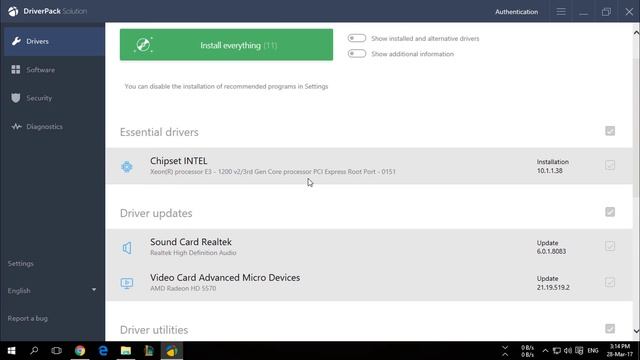The width and height of the screenshot is (640, 360).
Task: Click the Update 21.19.519.2 version text
Action: tap(553, 283)
